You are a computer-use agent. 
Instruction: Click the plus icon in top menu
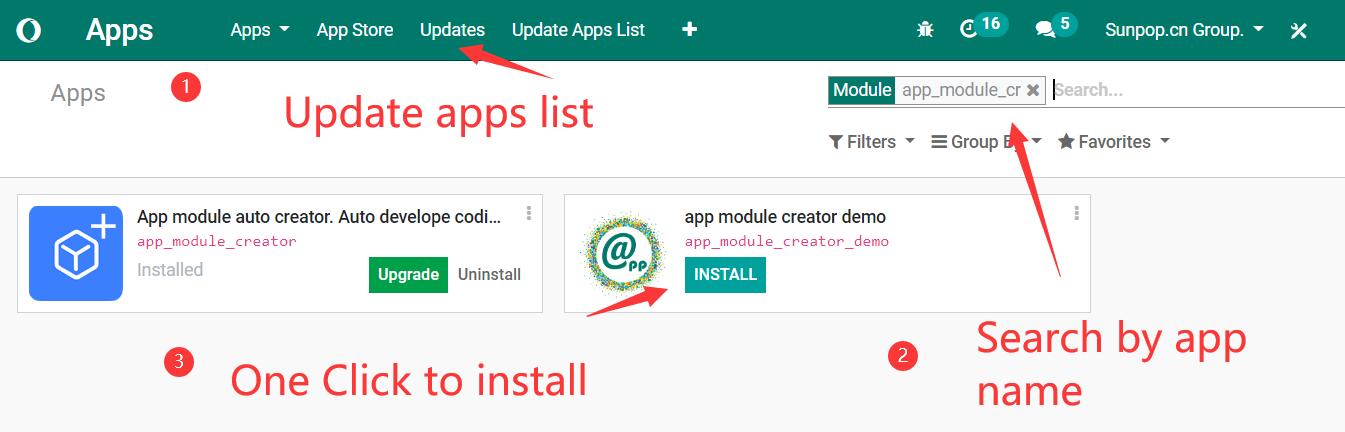tap(689, 30)
